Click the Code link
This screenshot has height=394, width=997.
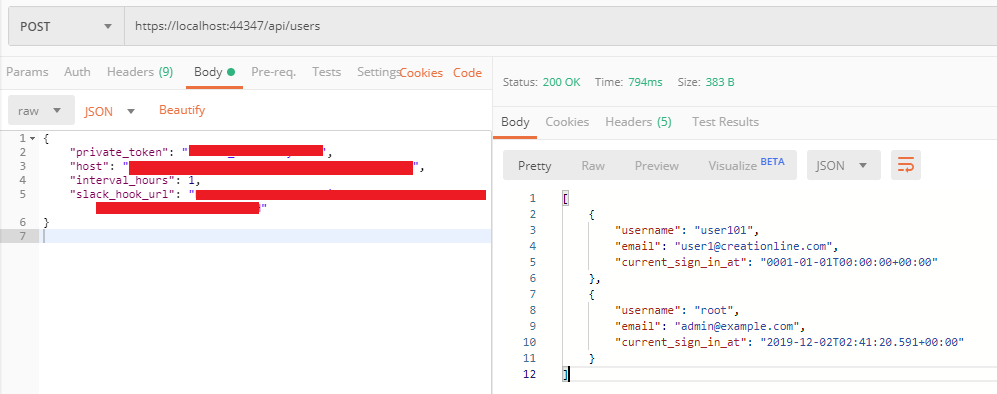coord(467,72)
